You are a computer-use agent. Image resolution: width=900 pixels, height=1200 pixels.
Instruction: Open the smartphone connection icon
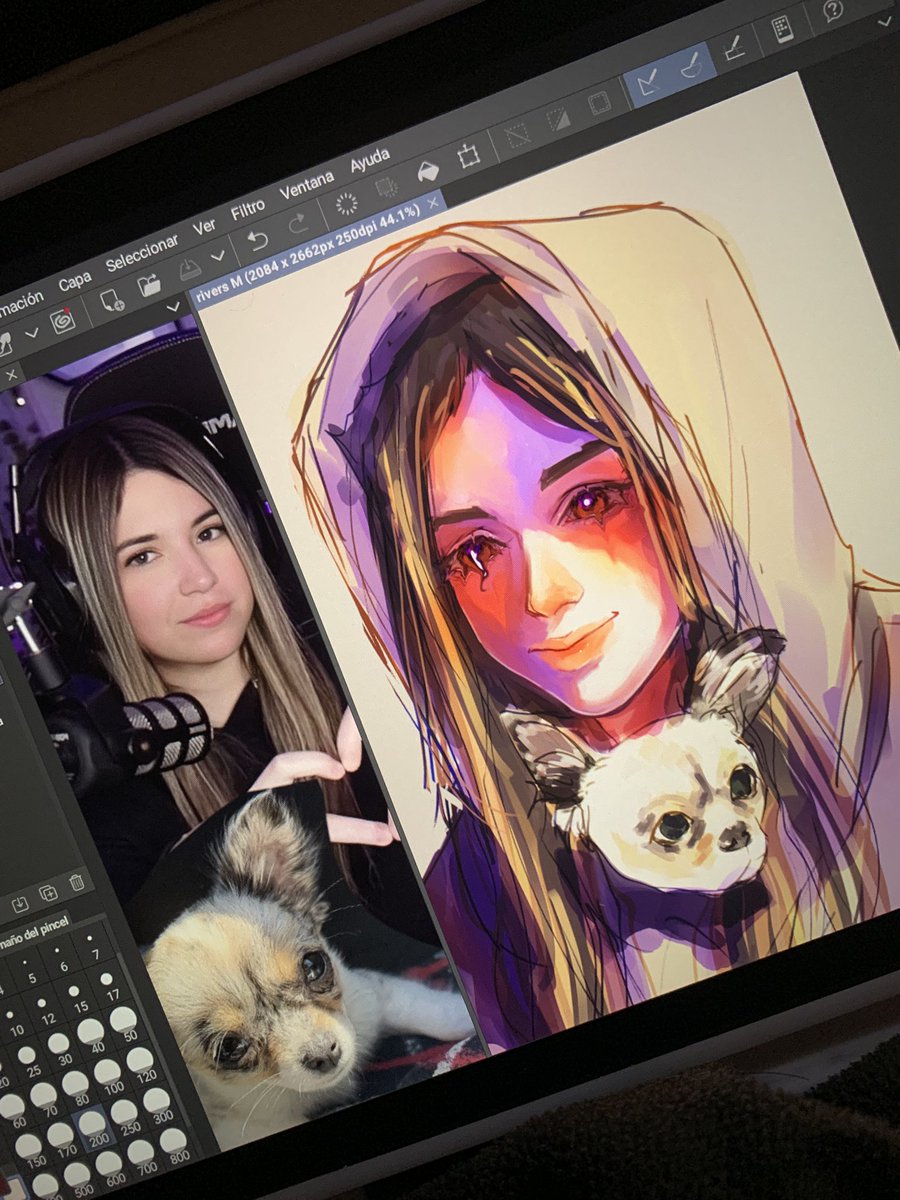[782, 29]
